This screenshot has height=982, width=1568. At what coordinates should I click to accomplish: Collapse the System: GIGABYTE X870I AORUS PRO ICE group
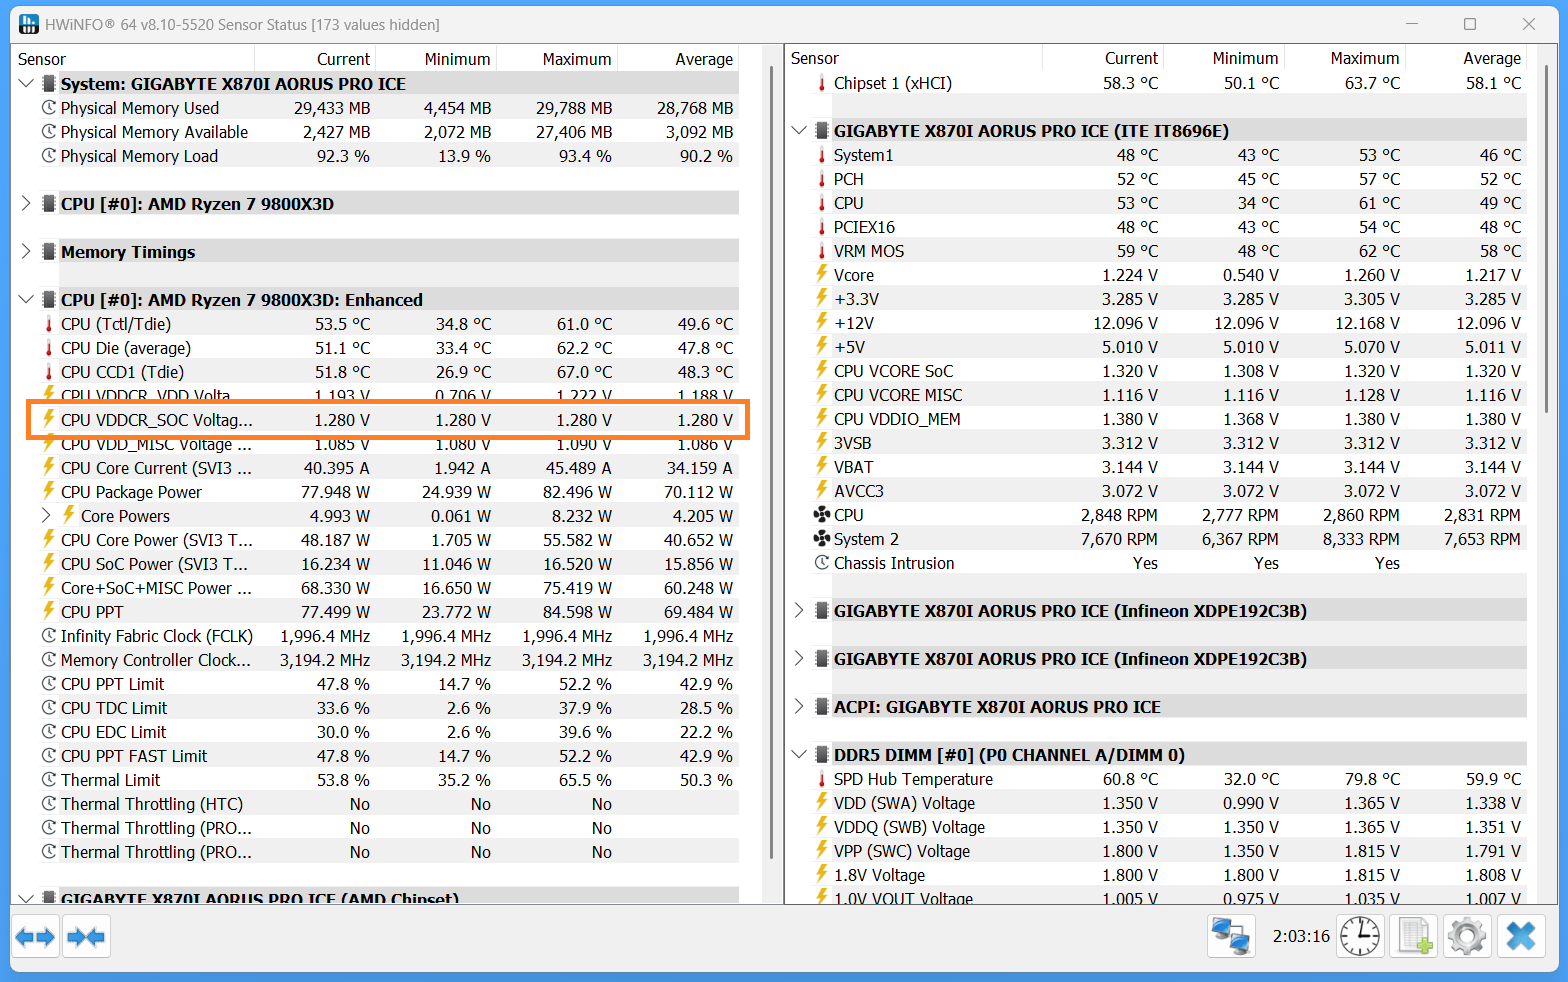[x=26, y=84]
